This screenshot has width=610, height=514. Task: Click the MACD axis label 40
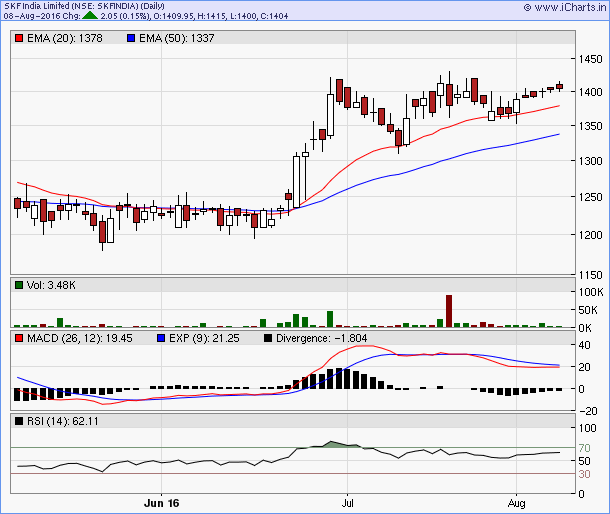pyautogui.click(x=584, y=345)
